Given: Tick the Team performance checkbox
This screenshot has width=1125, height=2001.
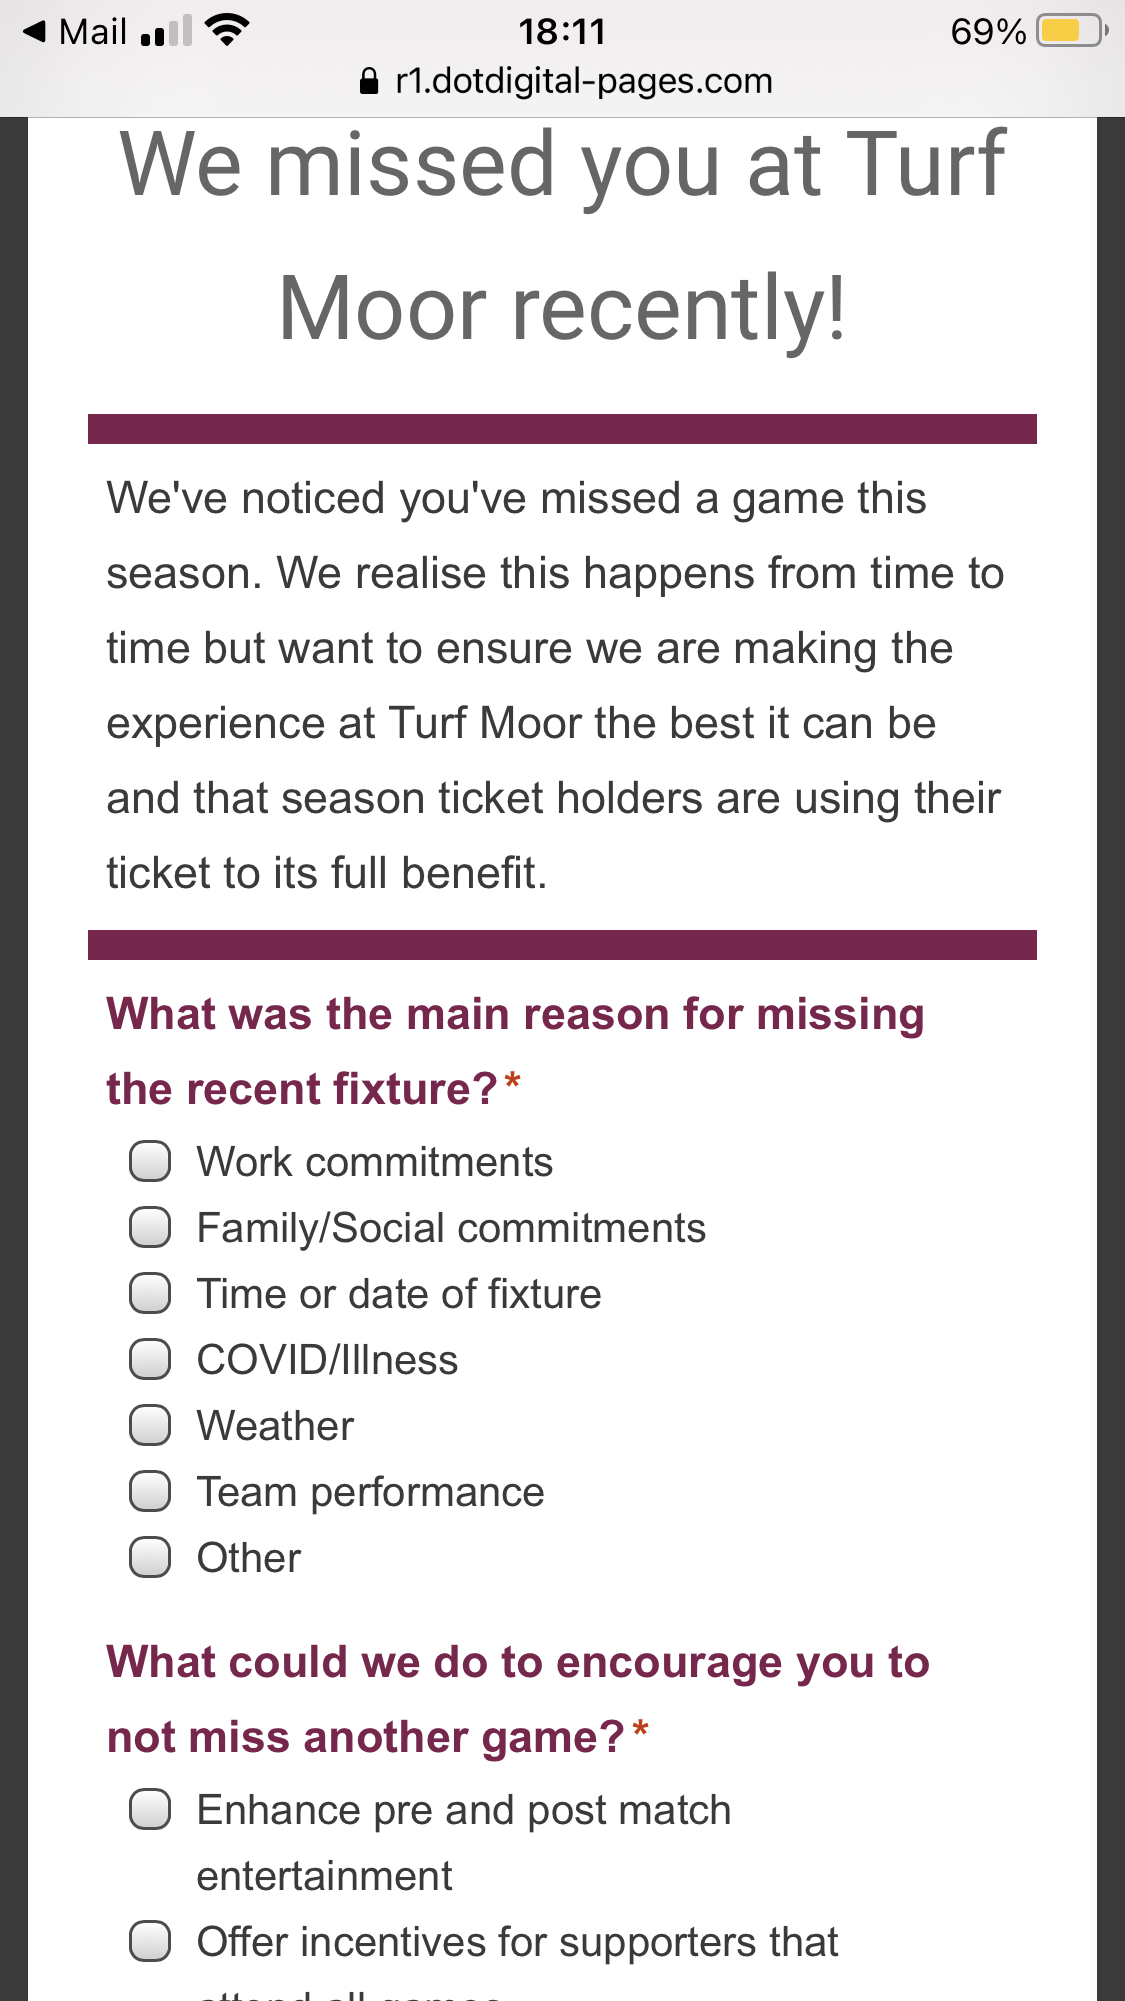Looking at the screenshot, I should pyautogui.click(x=150, y=1492).
